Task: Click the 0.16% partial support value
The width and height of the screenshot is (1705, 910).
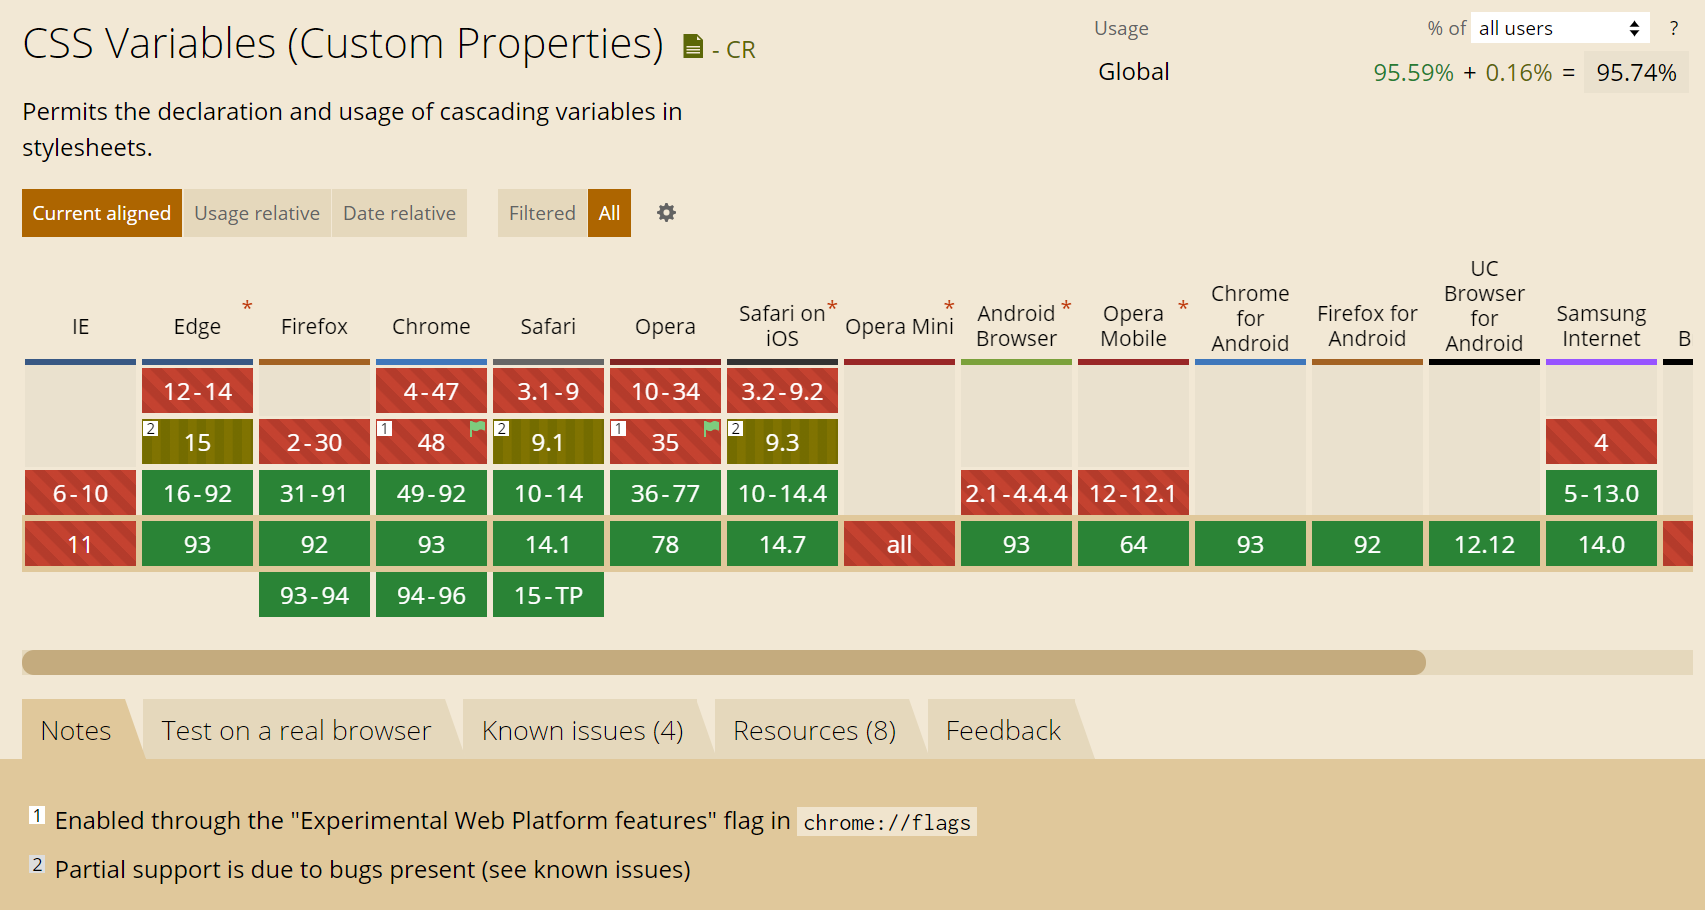Action: coord(1518,73)
